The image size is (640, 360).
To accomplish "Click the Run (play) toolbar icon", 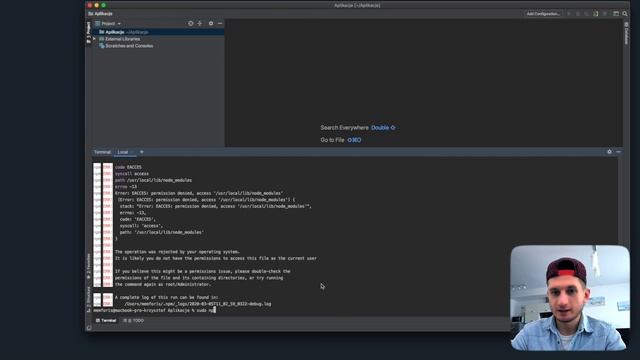I will coord(569,14).
